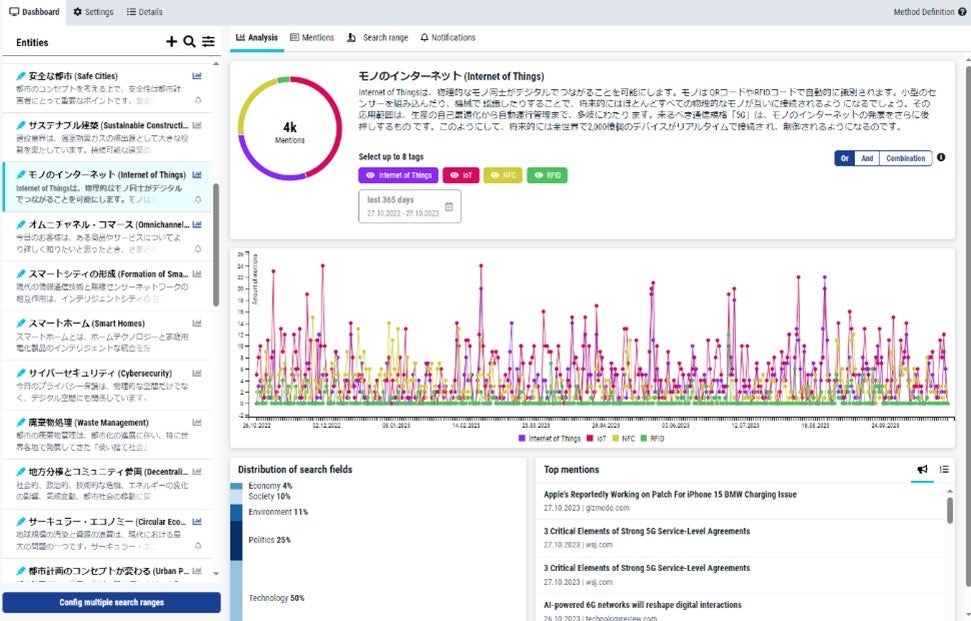Click the entities list scrollbar thumb

click(x=216, y=245)
